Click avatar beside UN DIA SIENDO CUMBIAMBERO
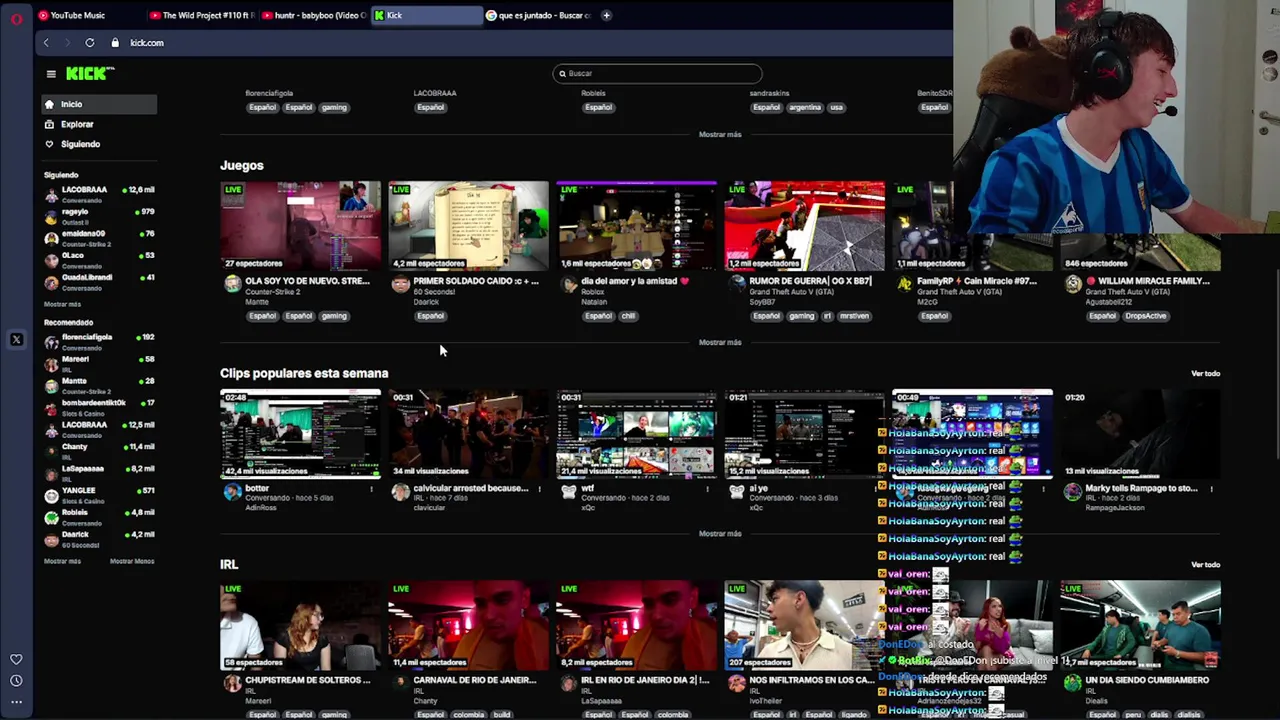Image resolution: width=1280 pixels, height=720 pixels. click(x=1073, y=683)
